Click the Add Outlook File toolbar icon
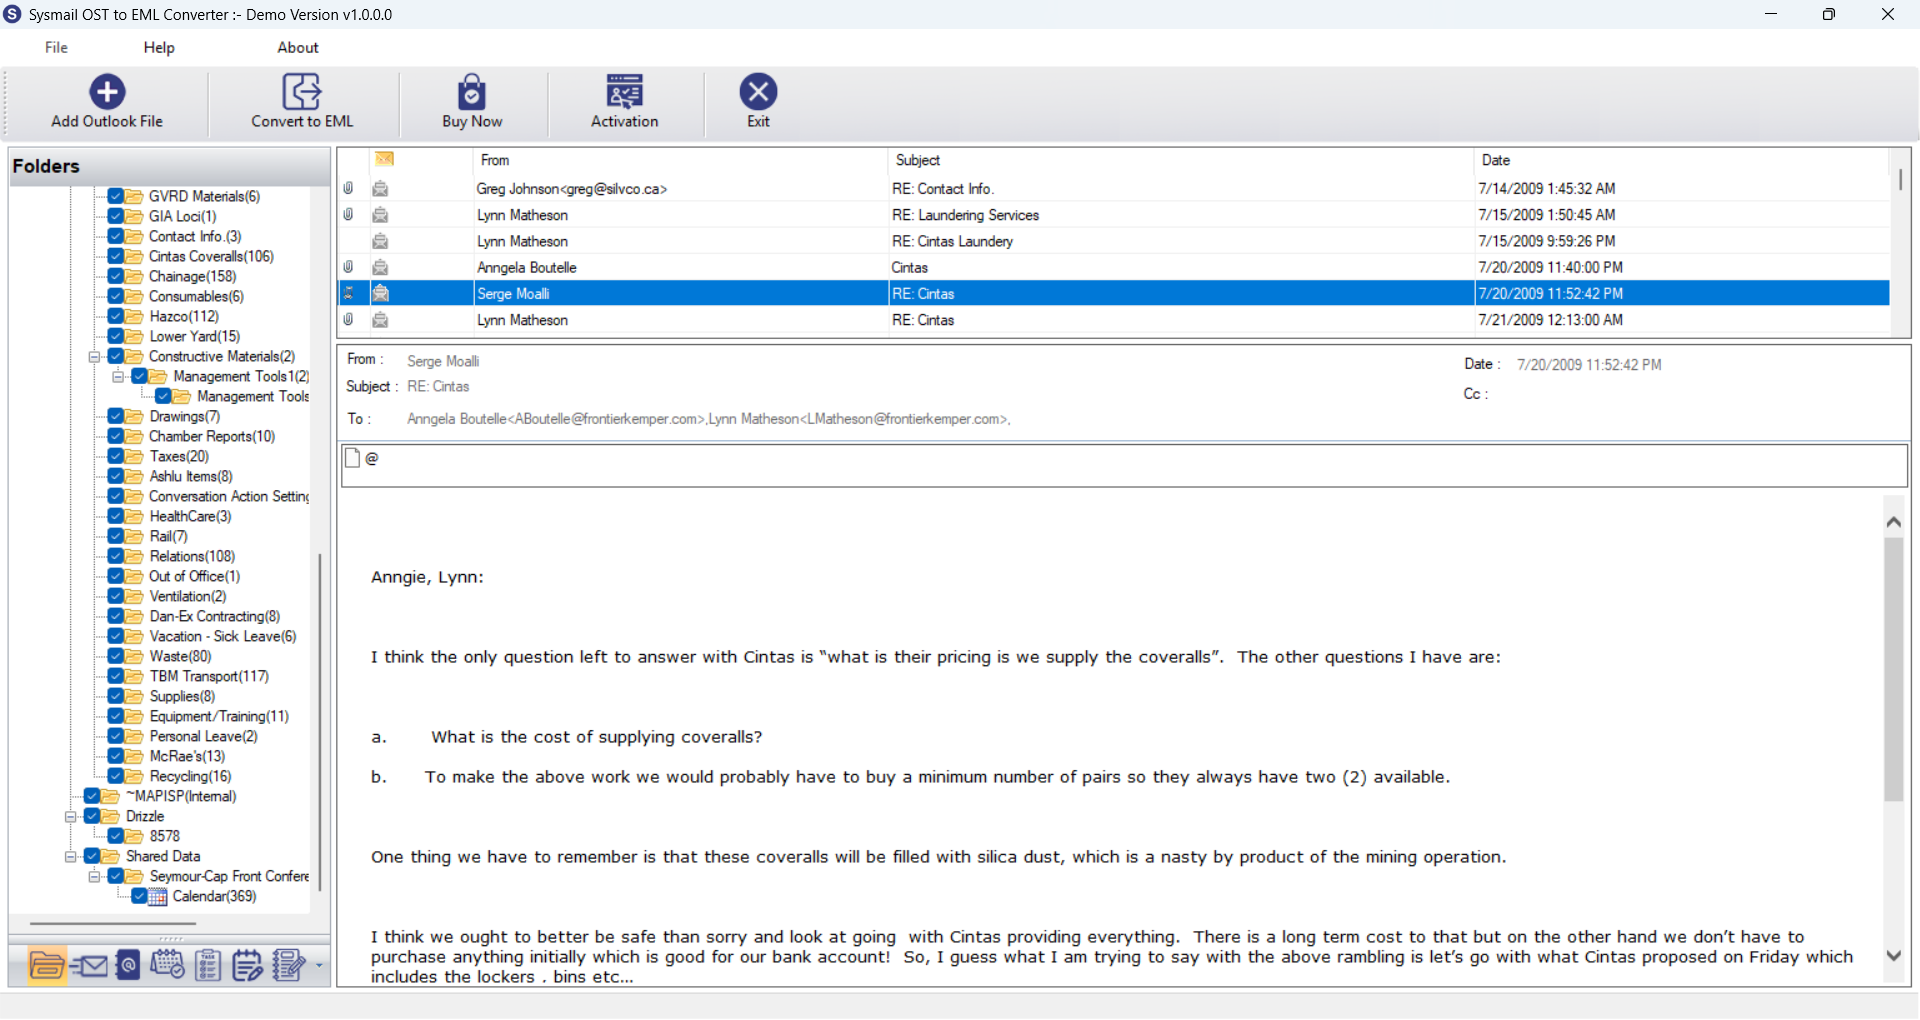The width and height of the screenshot is (1920, 1020). point(107,92)
